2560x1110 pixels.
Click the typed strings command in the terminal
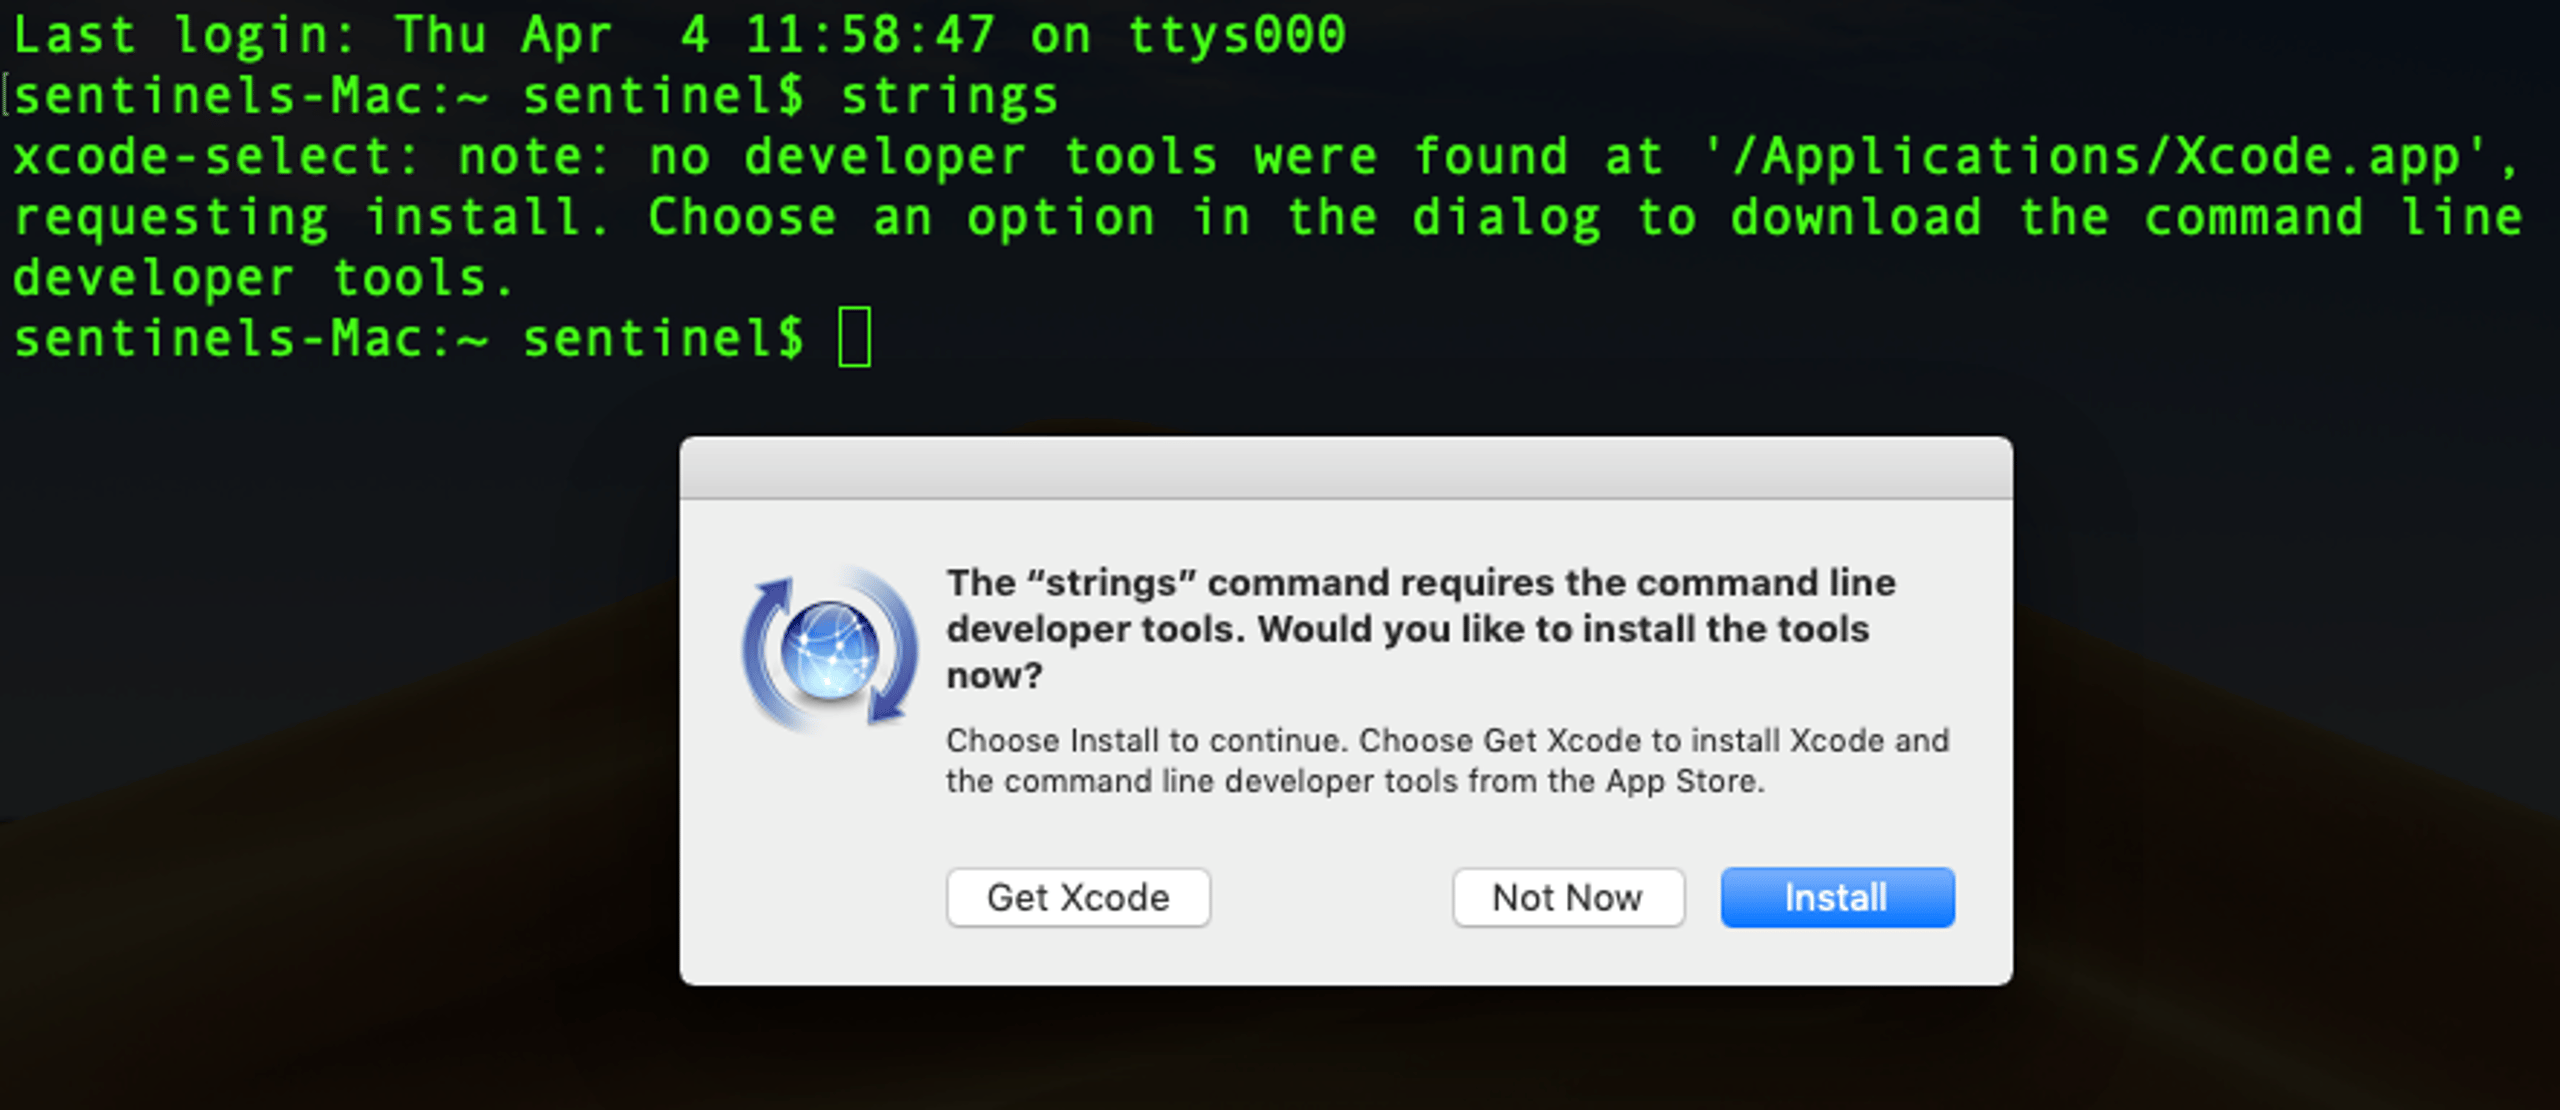[x=949, y=96]
